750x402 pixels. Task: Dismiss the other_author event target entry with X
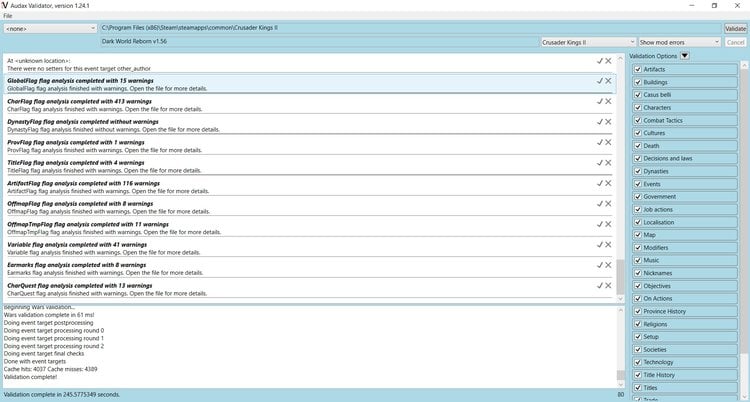click(608, 61)
